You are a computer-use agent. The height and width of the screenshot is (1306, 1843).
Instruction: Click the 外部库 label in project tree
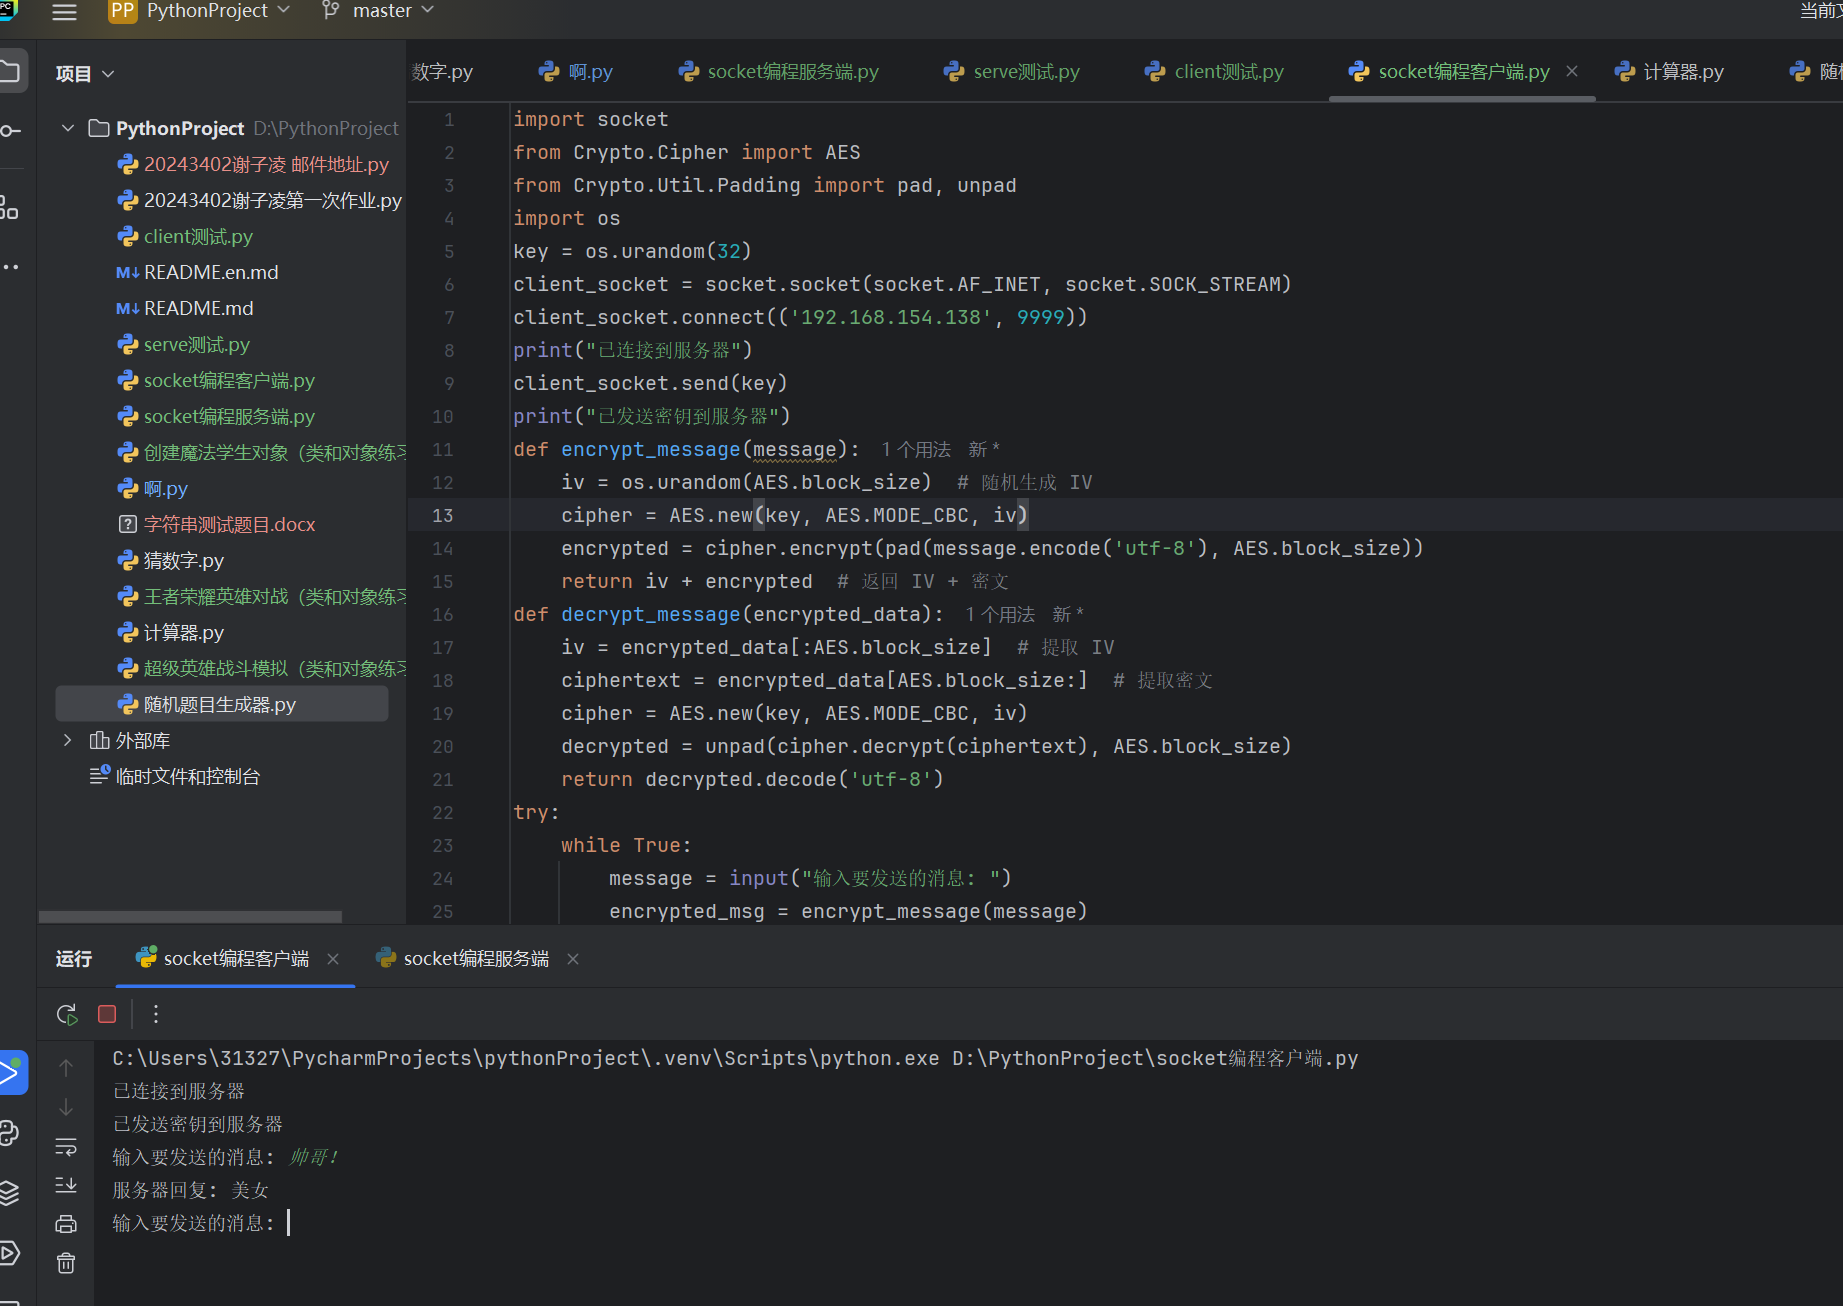143,740
